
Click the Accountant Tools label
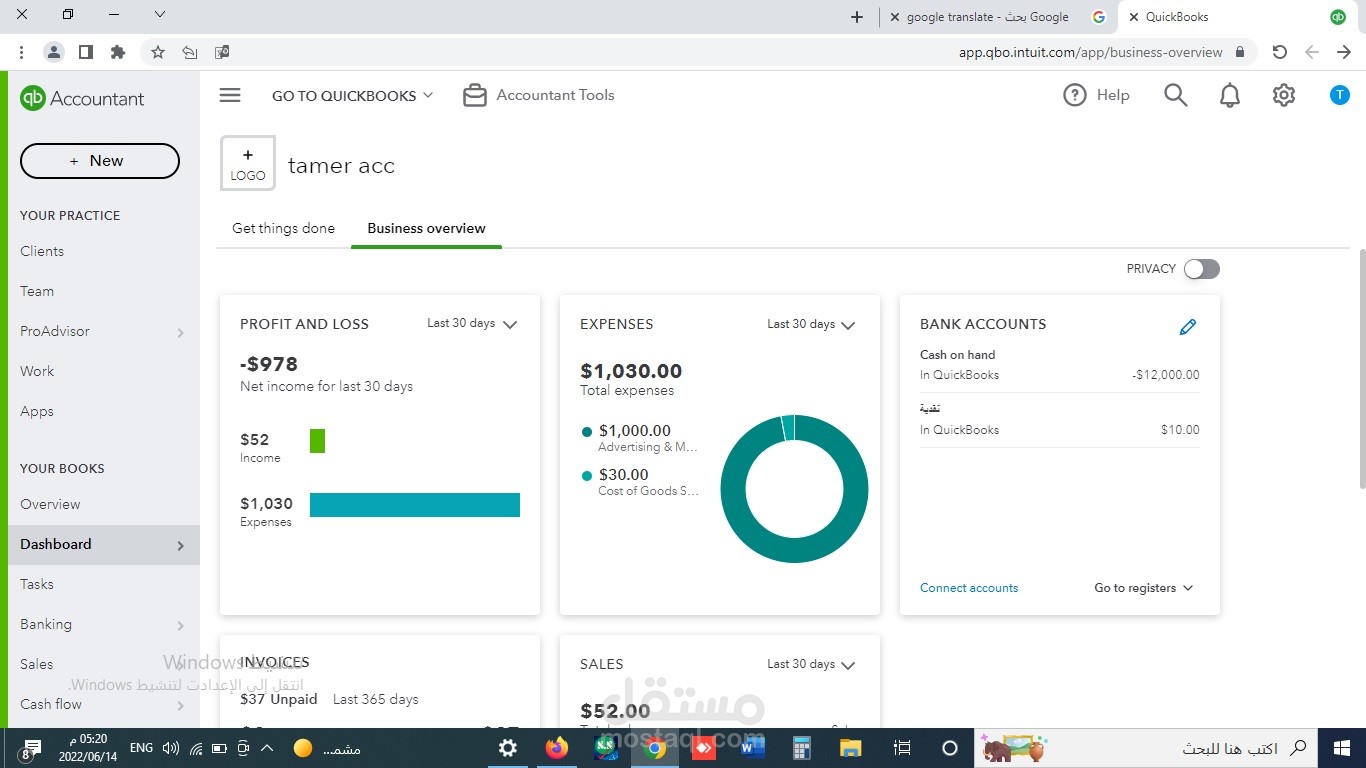[x=555, y=95]
